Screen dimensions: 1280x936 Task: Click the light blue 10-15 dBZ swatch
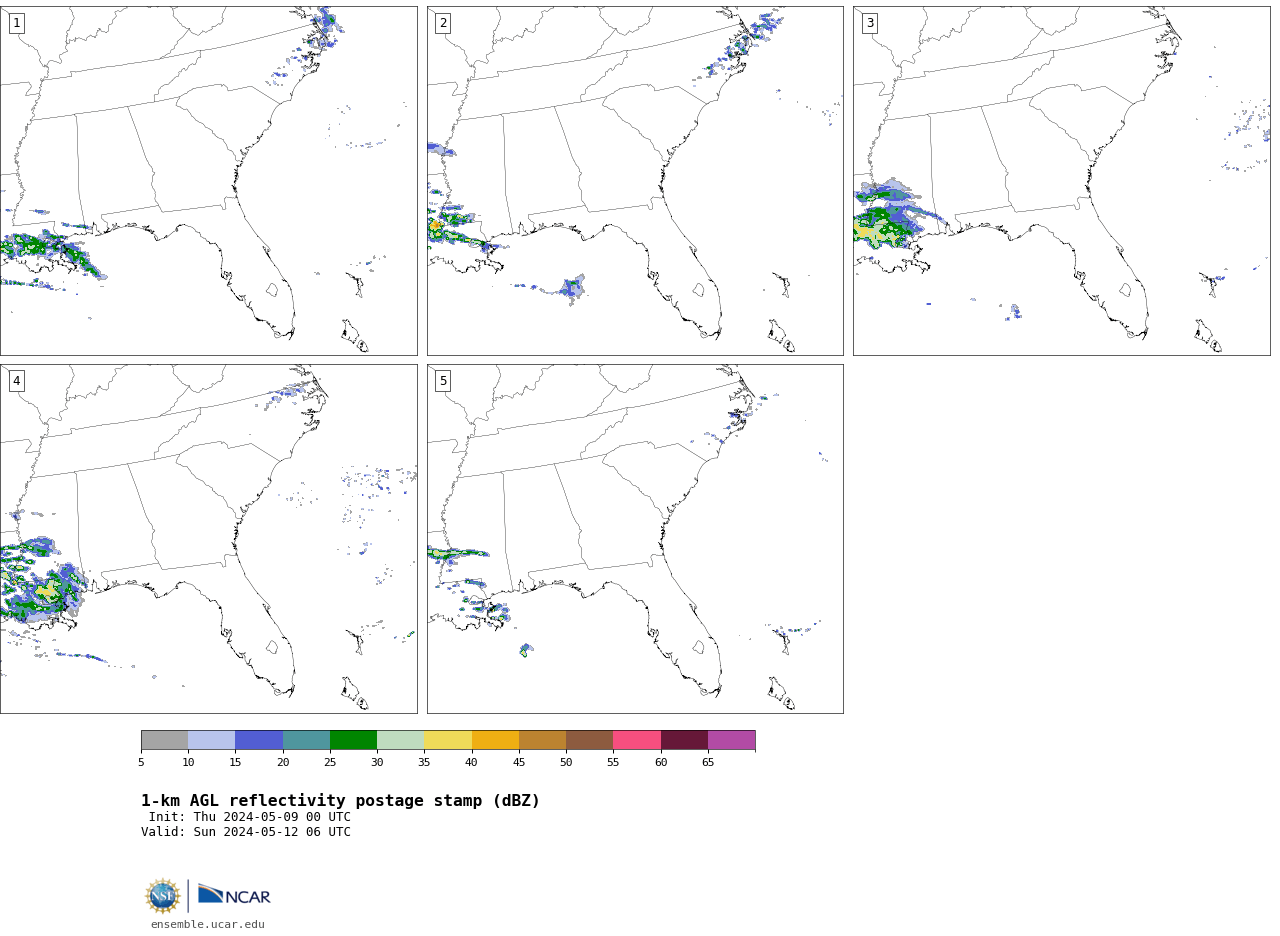click(x=211, y=740)
